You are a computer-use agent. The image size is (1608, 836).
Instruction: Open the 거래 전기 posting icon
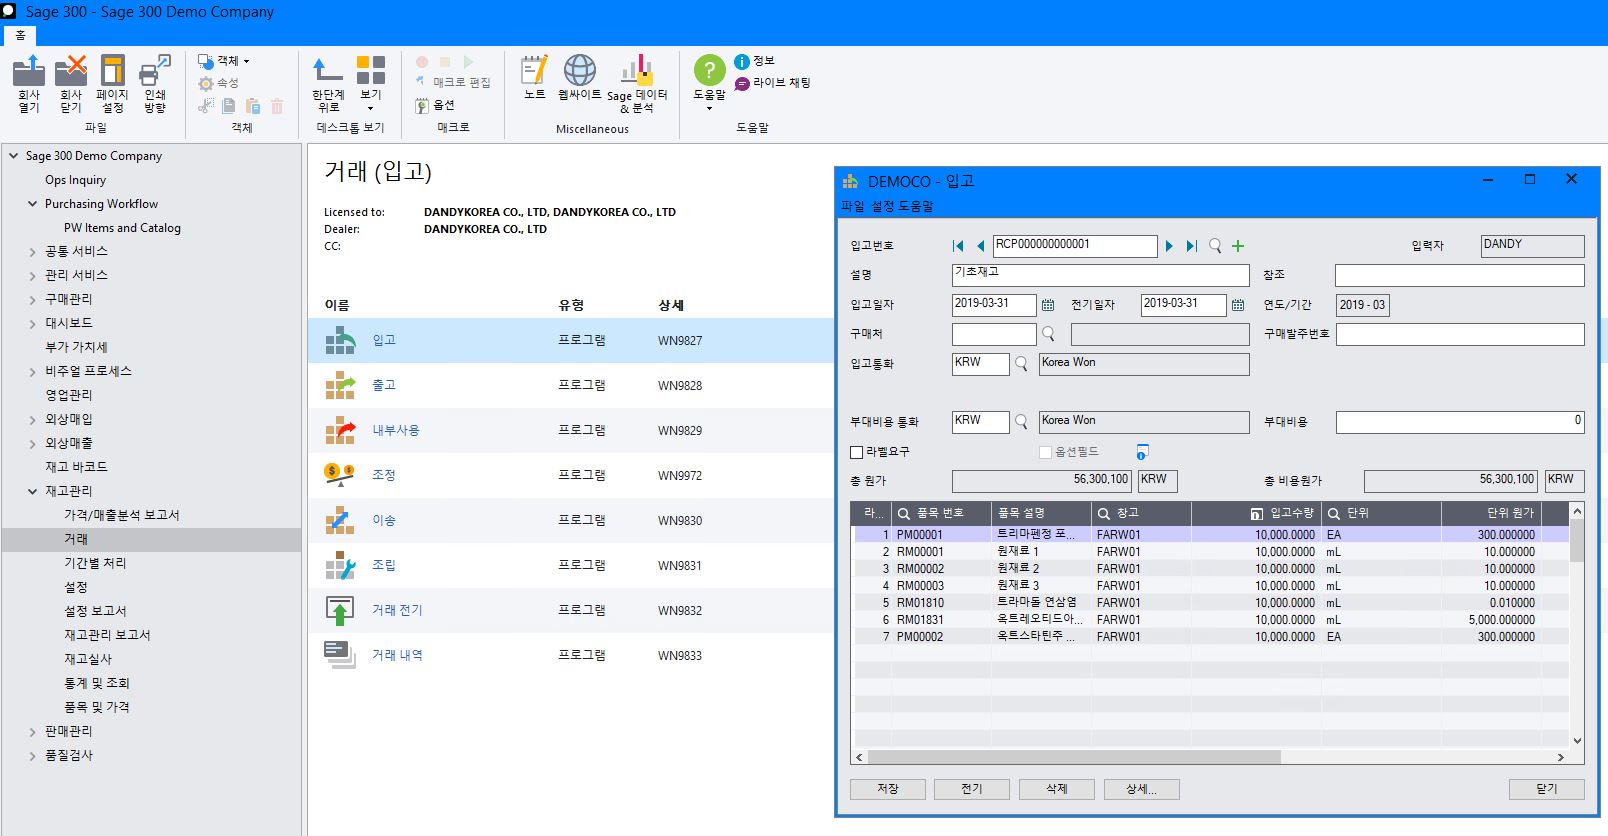tap(340, 610)
